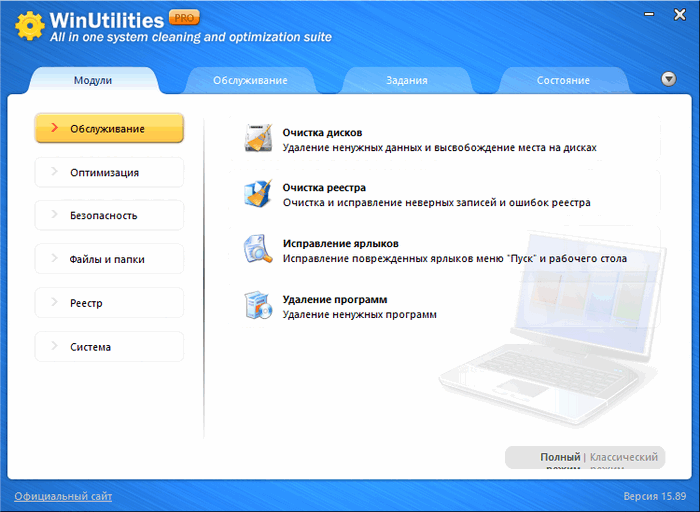
Task: Click the chevron next to Система
Action: [x=54, y=346]
